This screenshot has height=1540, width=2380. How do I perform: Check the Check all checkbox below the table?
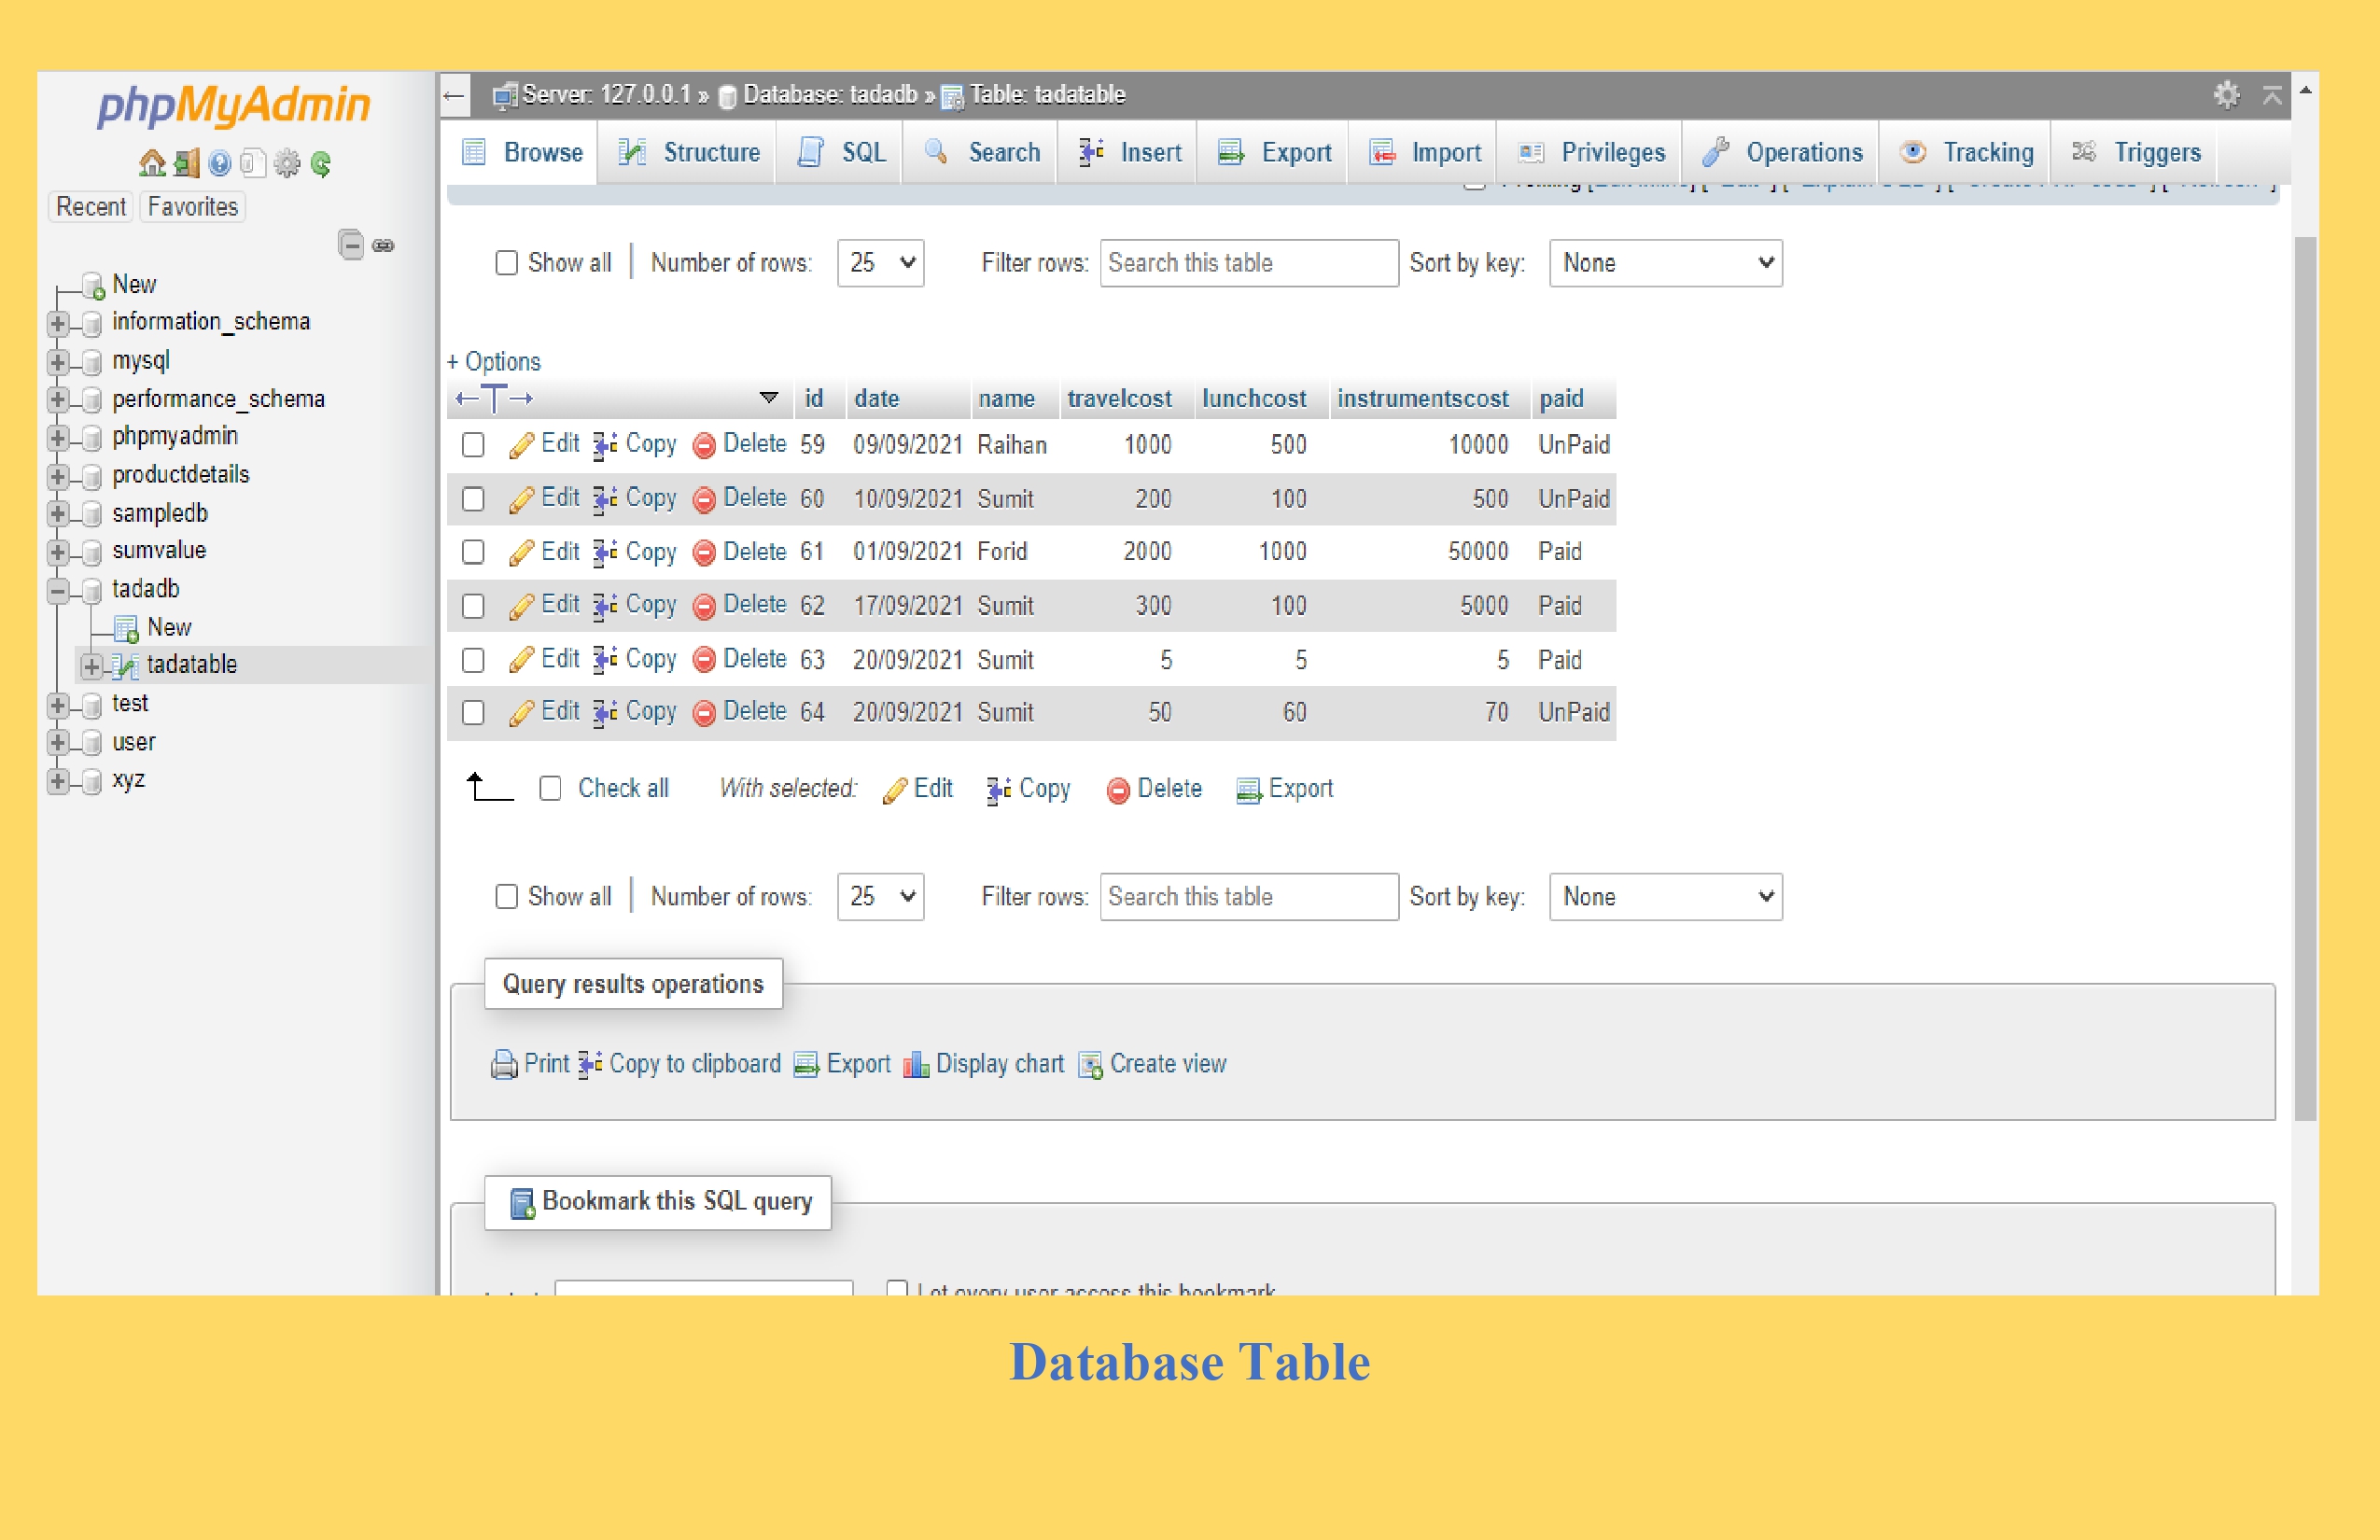551,788
